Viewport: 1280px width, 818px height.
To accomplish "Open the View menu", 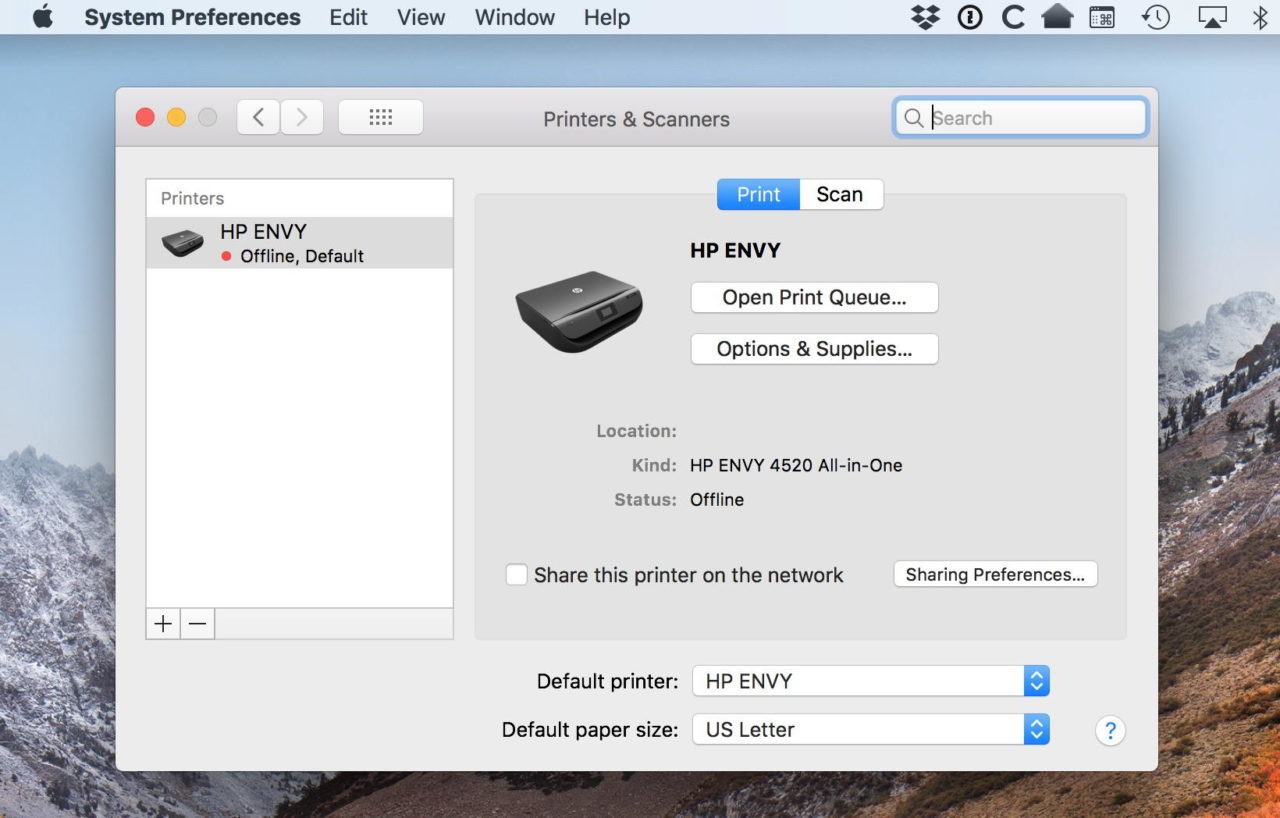I will coord(421,17).
